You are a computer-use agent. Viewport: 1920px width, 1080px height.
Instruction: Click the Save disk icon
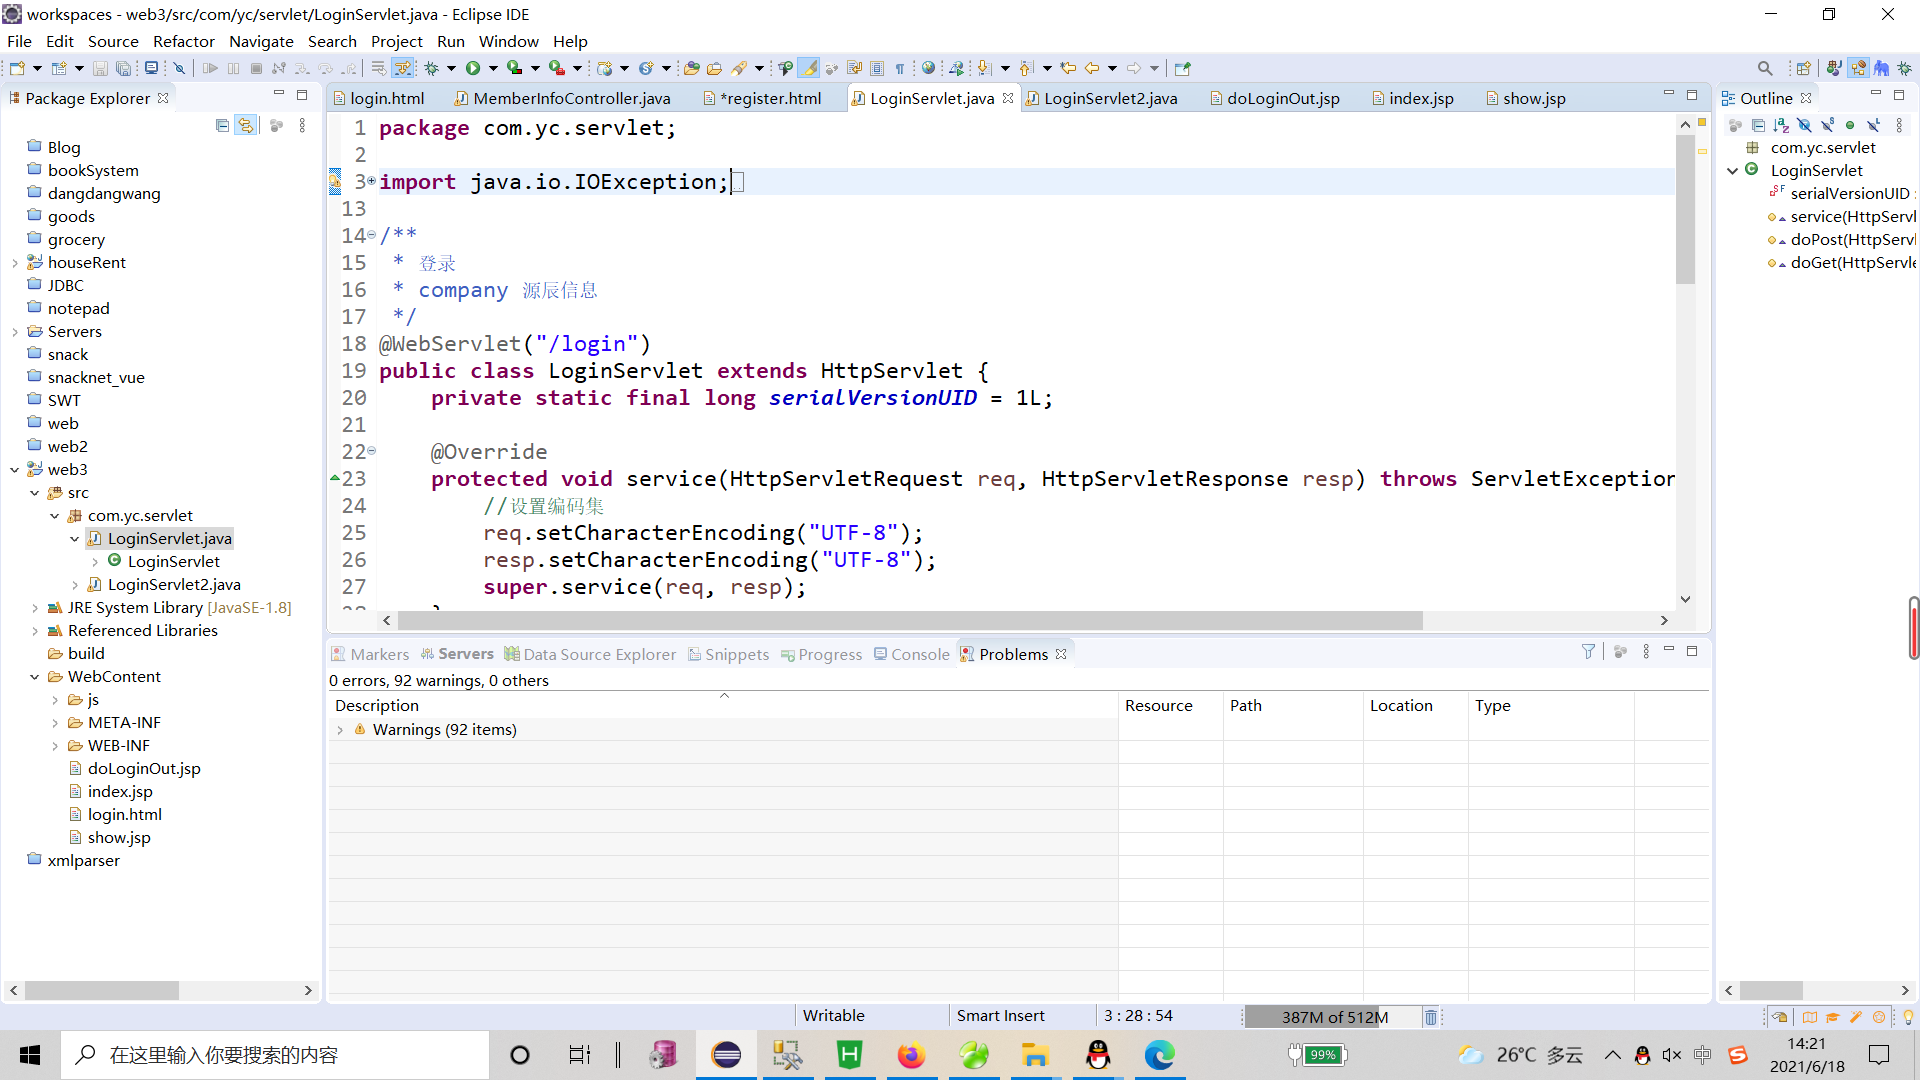pos(100,68)
